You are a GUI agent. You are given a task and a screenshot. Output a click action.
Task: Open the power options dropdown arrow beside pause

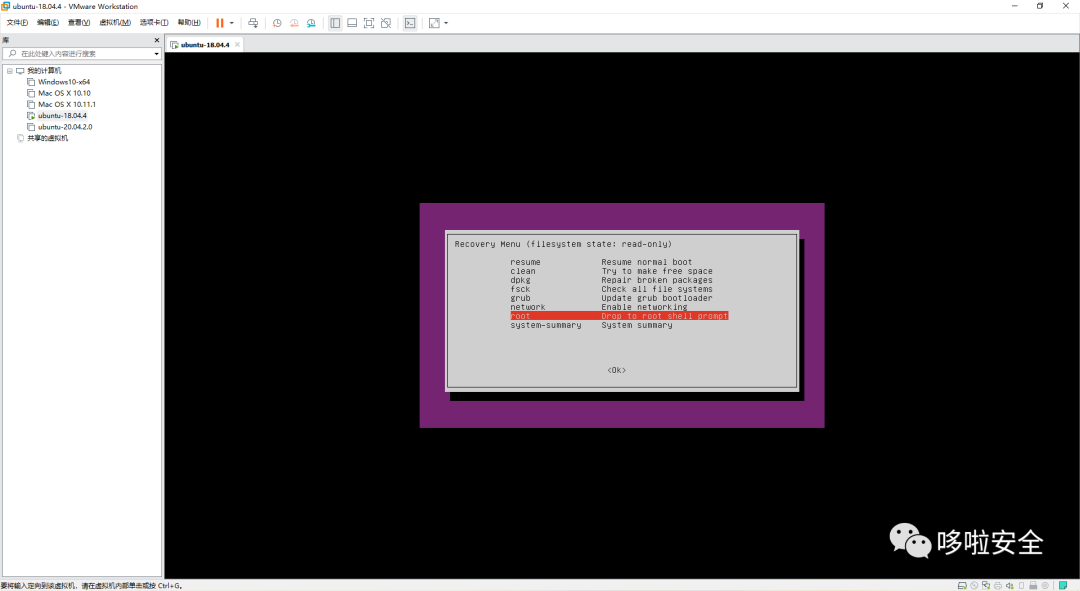tap(231, 23)
